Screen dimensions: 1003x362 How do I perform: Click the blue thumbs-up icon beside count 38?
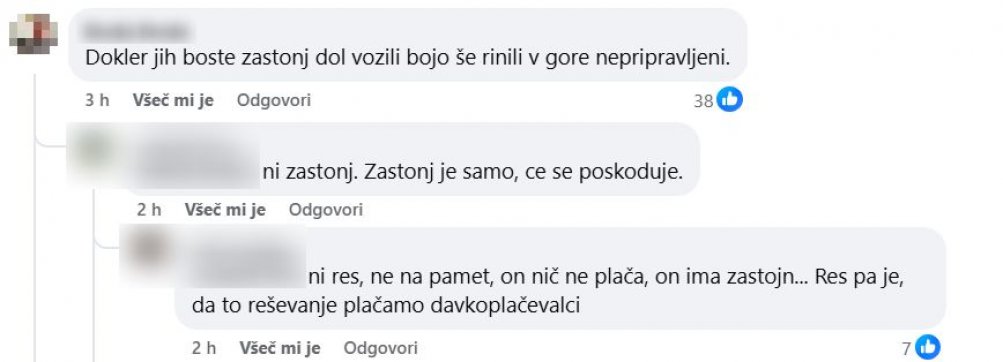729,100
